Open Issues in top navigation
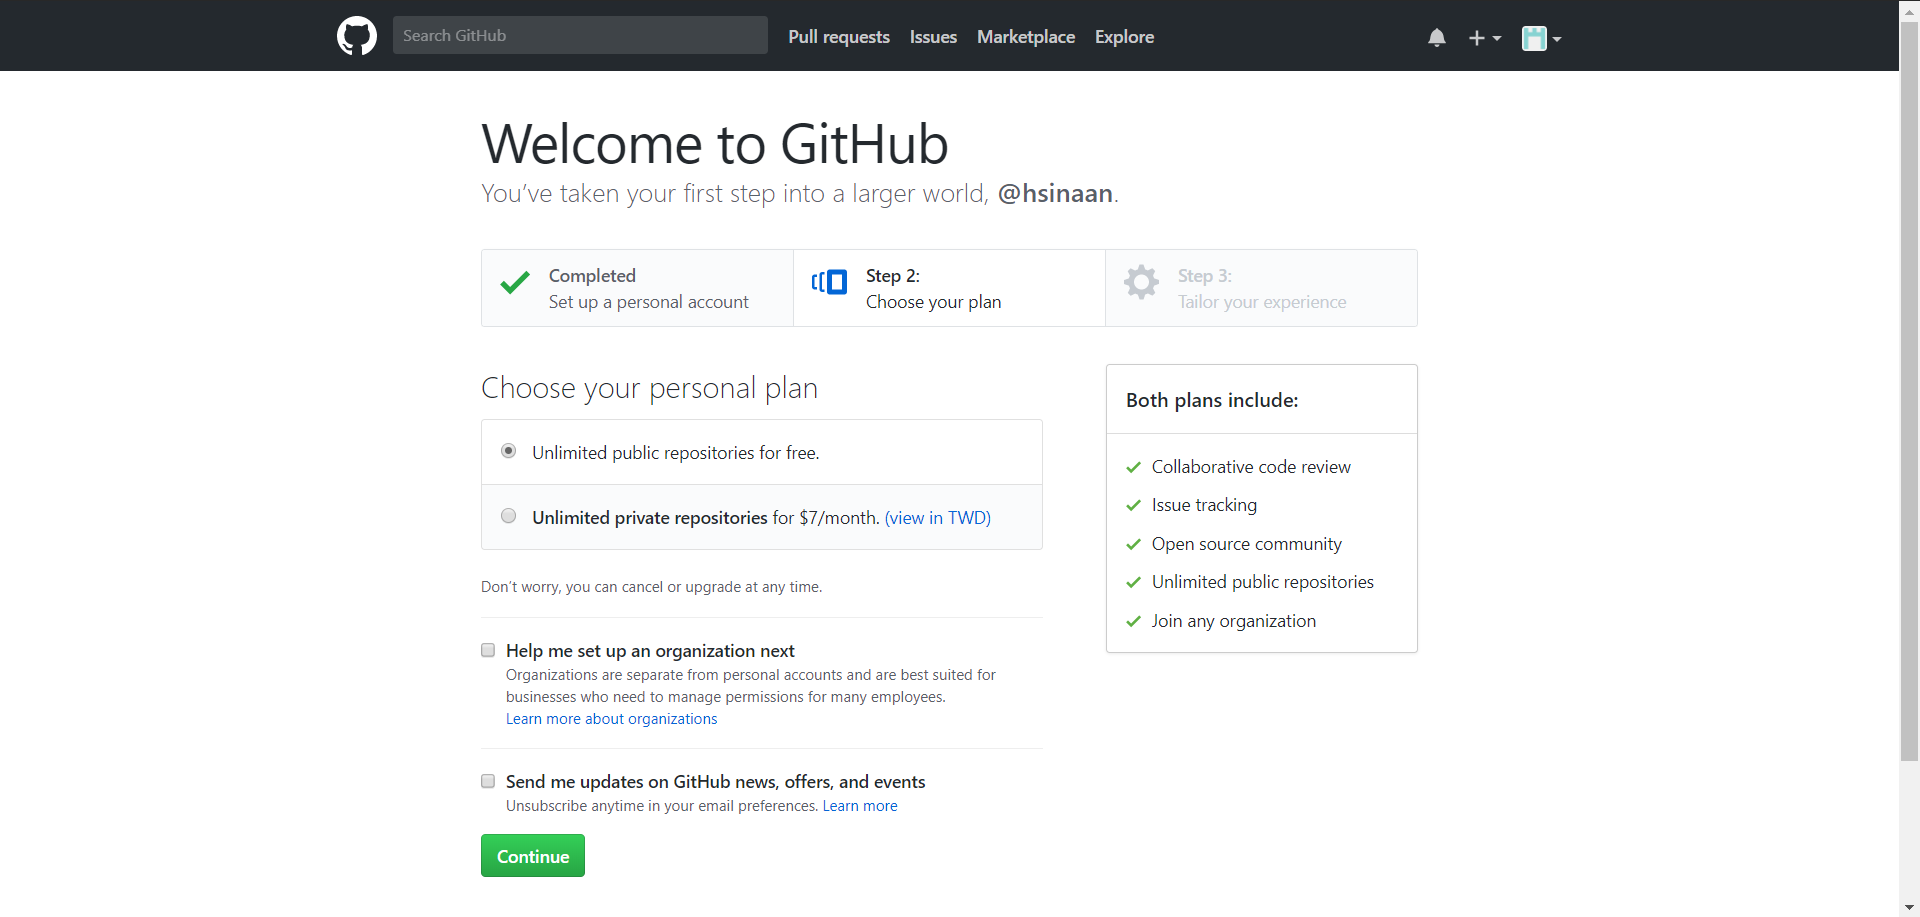Screen dimensions: 1920x917 [933, 37]
